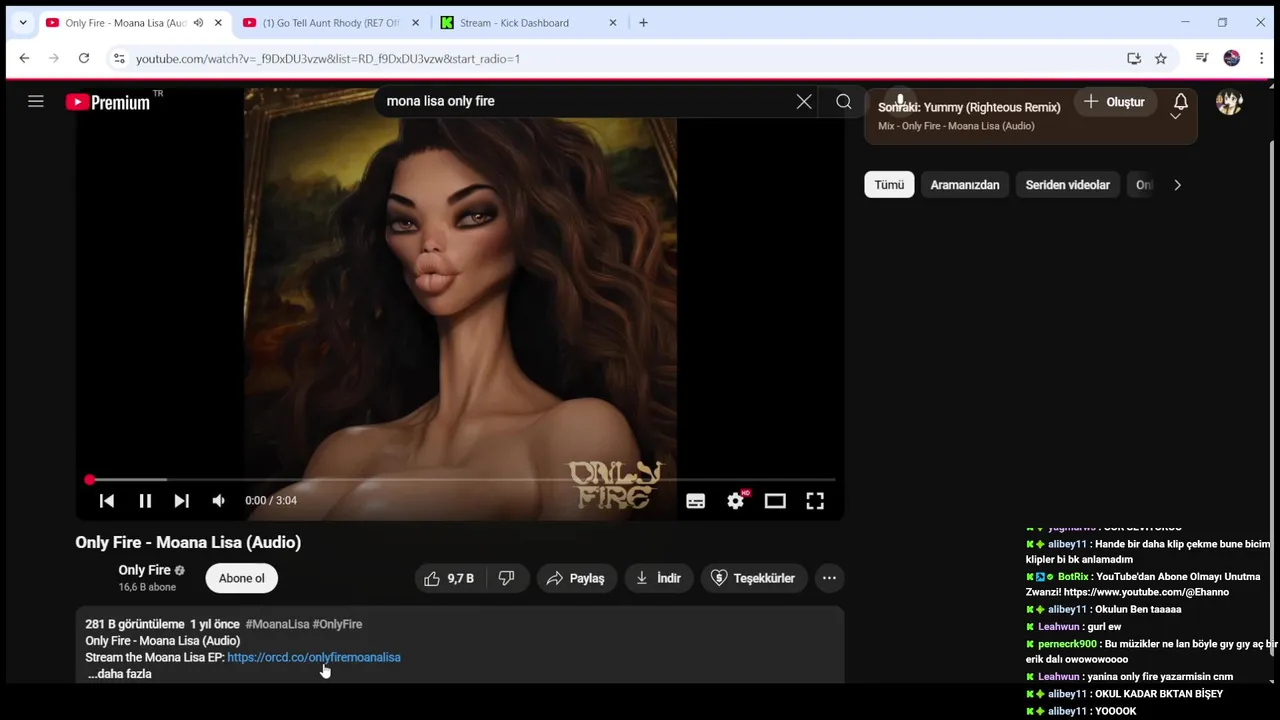Image resolution: width=1280 pixels, height=720 pixels.
Task: Open more actions three-dot menu
Action: click(x=829, y=578)
